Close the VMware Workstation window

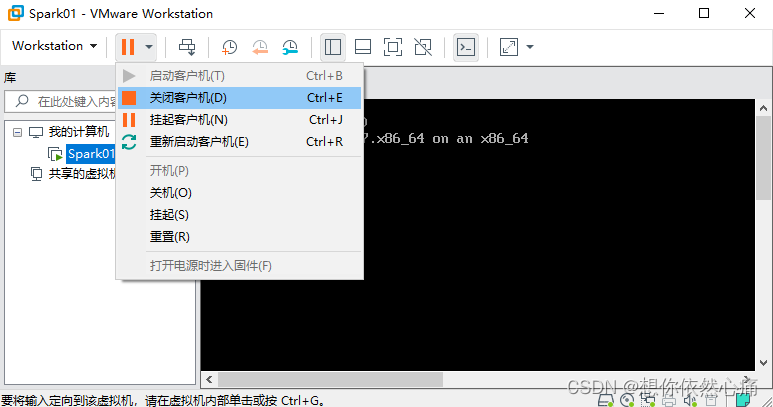coord(750,13)
